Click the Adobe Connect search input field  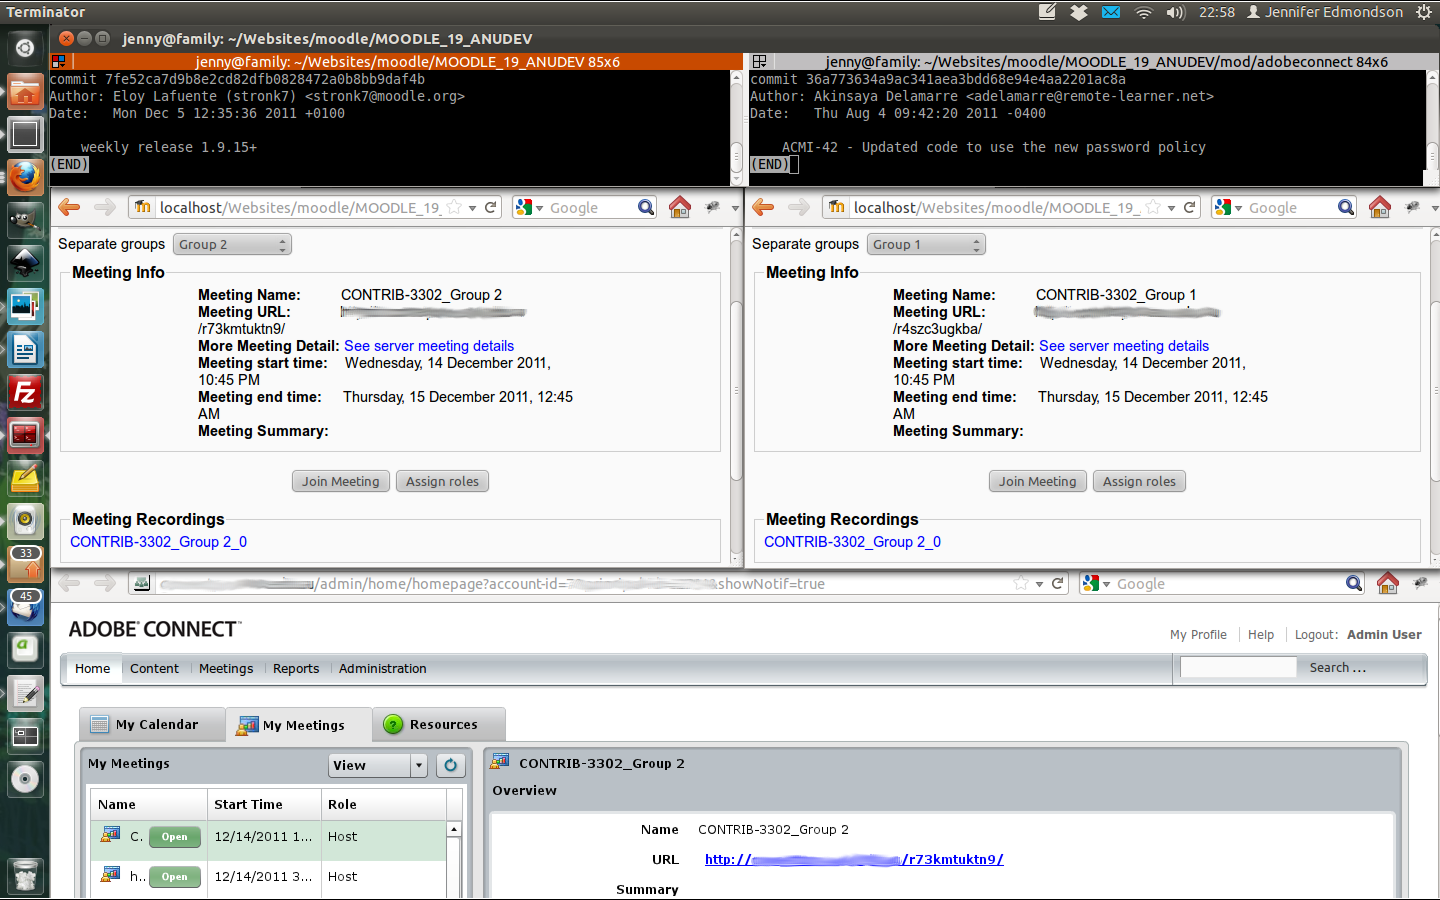pos(1238,667)
